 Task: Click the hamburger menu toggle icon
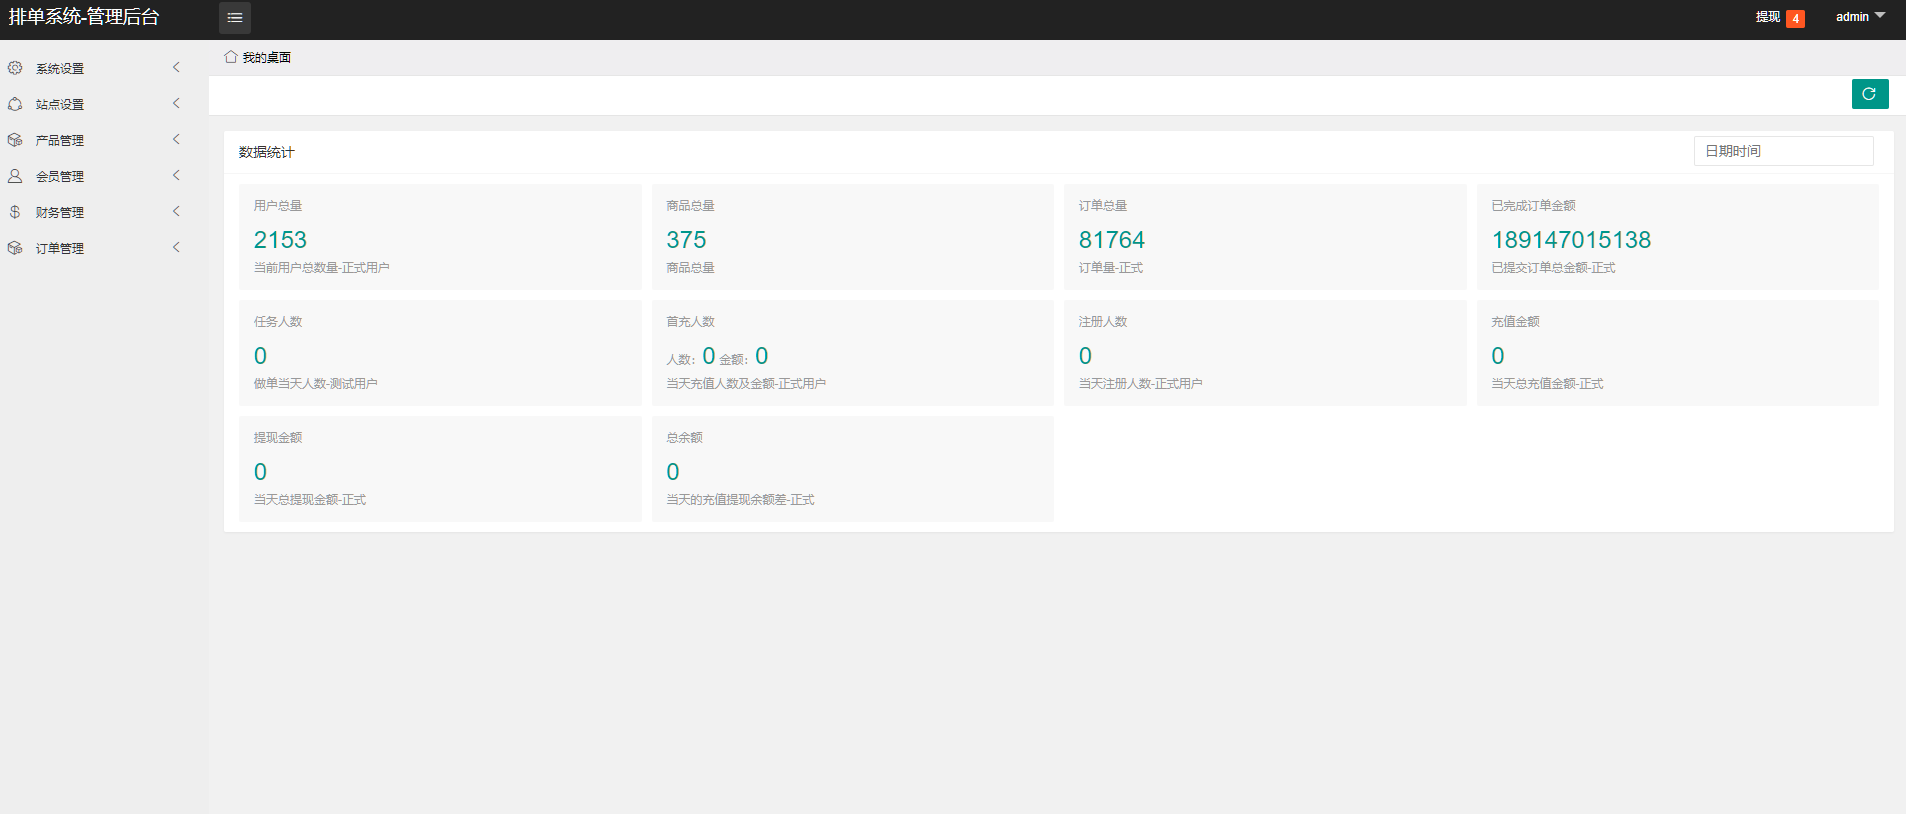pyautogui.click(x=235, y=18)
